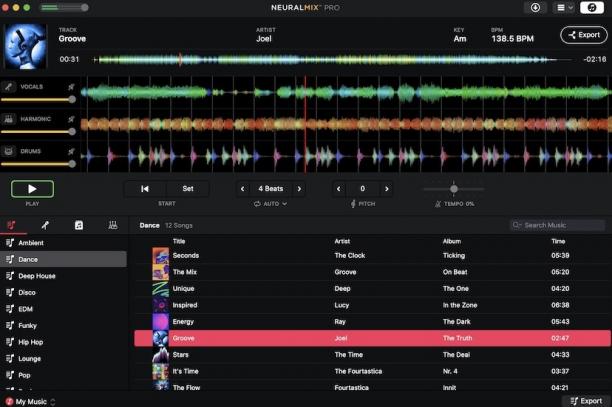Seek in the overview waveform
Viewport: 612px width, 407px height.
point(334,60)
